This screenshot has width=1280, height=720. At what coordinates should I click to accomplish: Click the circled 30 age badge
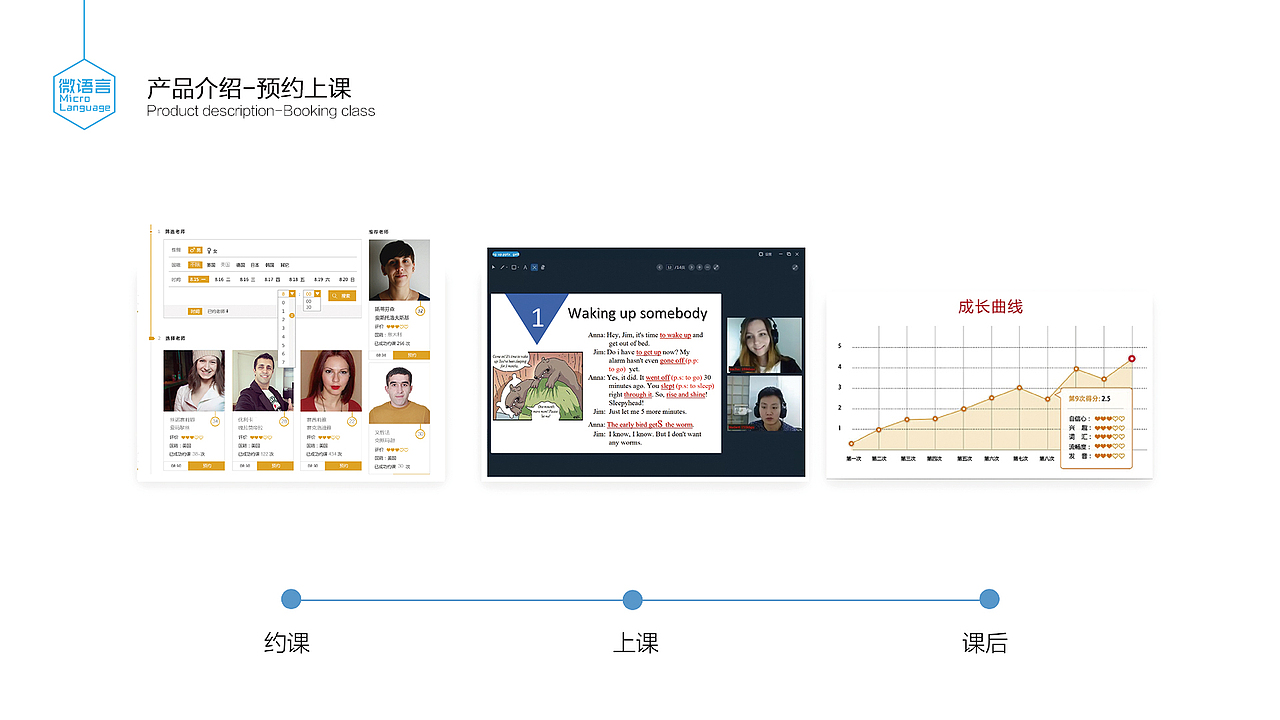point(420,433)
